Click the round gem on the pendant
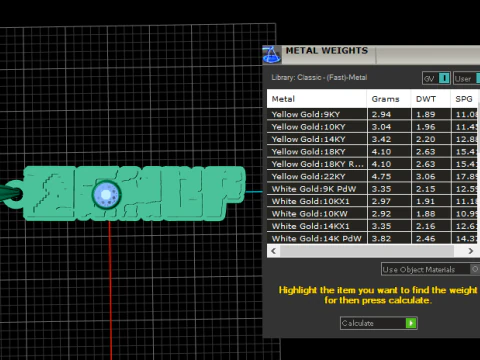 [x=106, y=194]
